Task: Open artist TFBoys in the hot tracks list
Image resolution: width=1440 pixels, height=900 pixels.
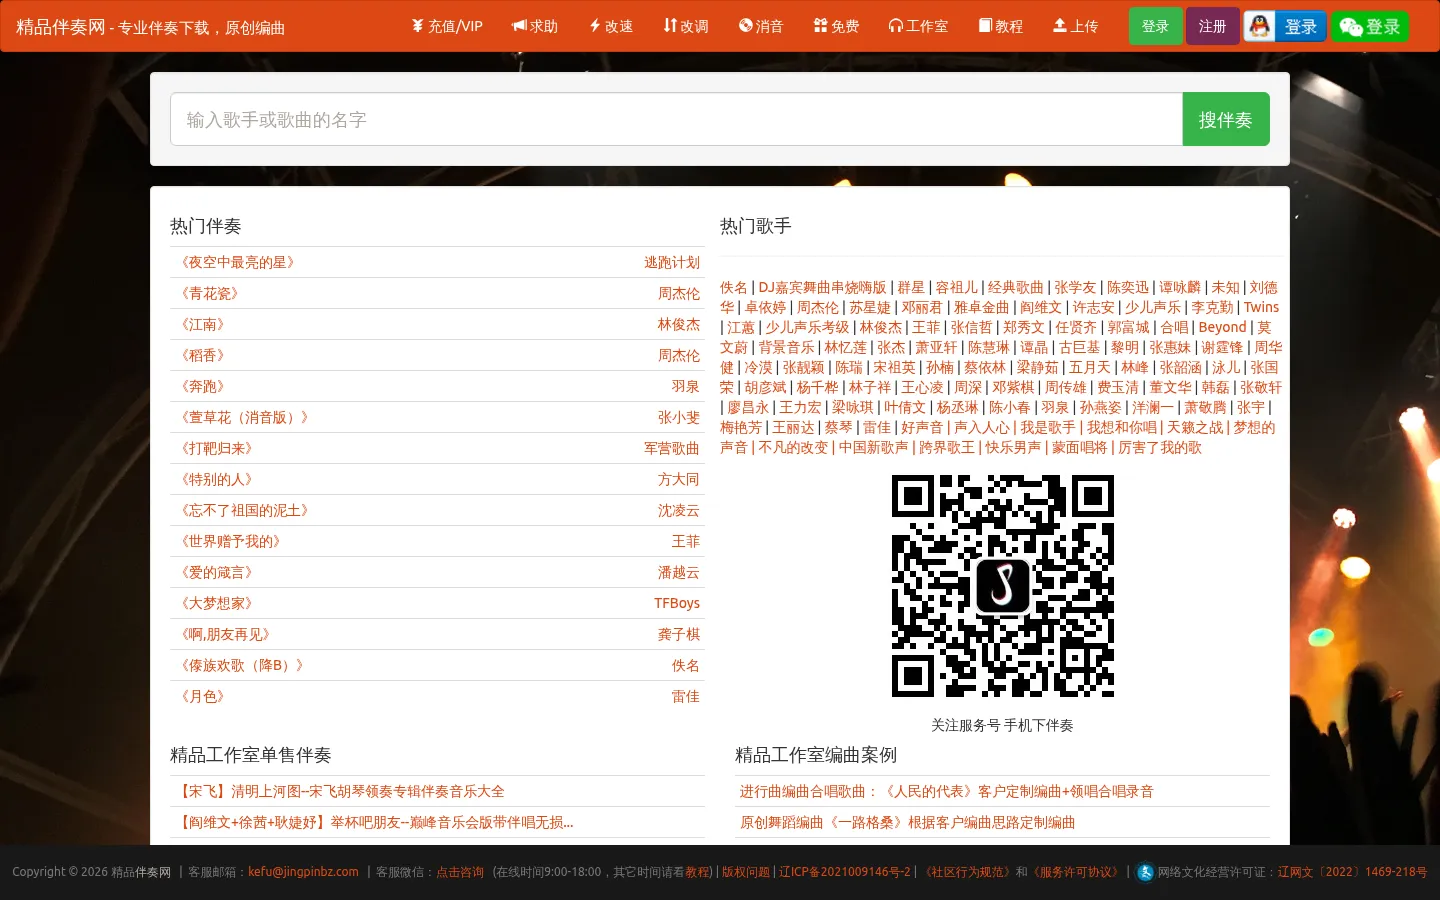Action: click(677, 603)
